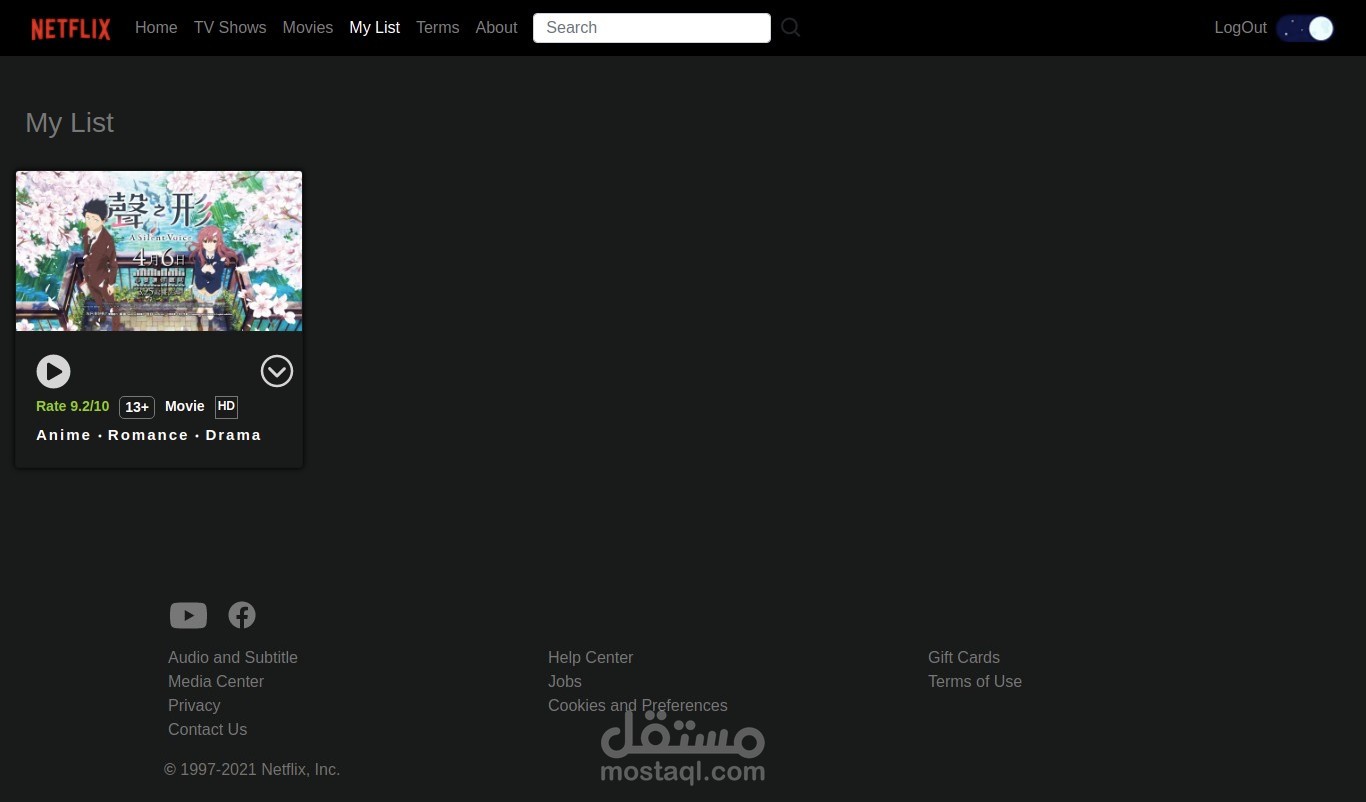The height and width of the screenshot is (802, 1366).
Task: Open About in navbar
Action: coord(496,28)
